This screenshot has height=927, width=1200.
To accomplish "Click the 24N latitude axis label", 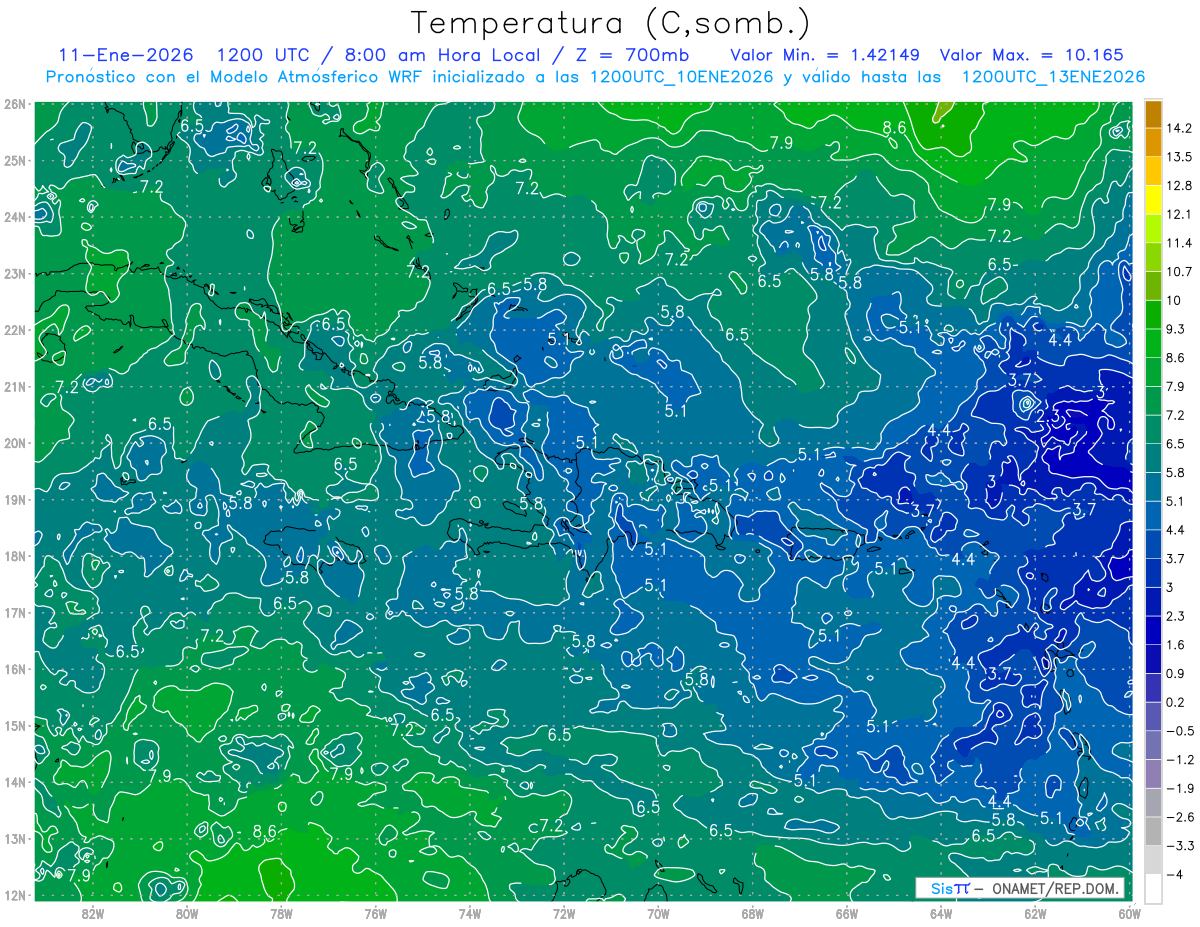I will (x=15, y=217).
